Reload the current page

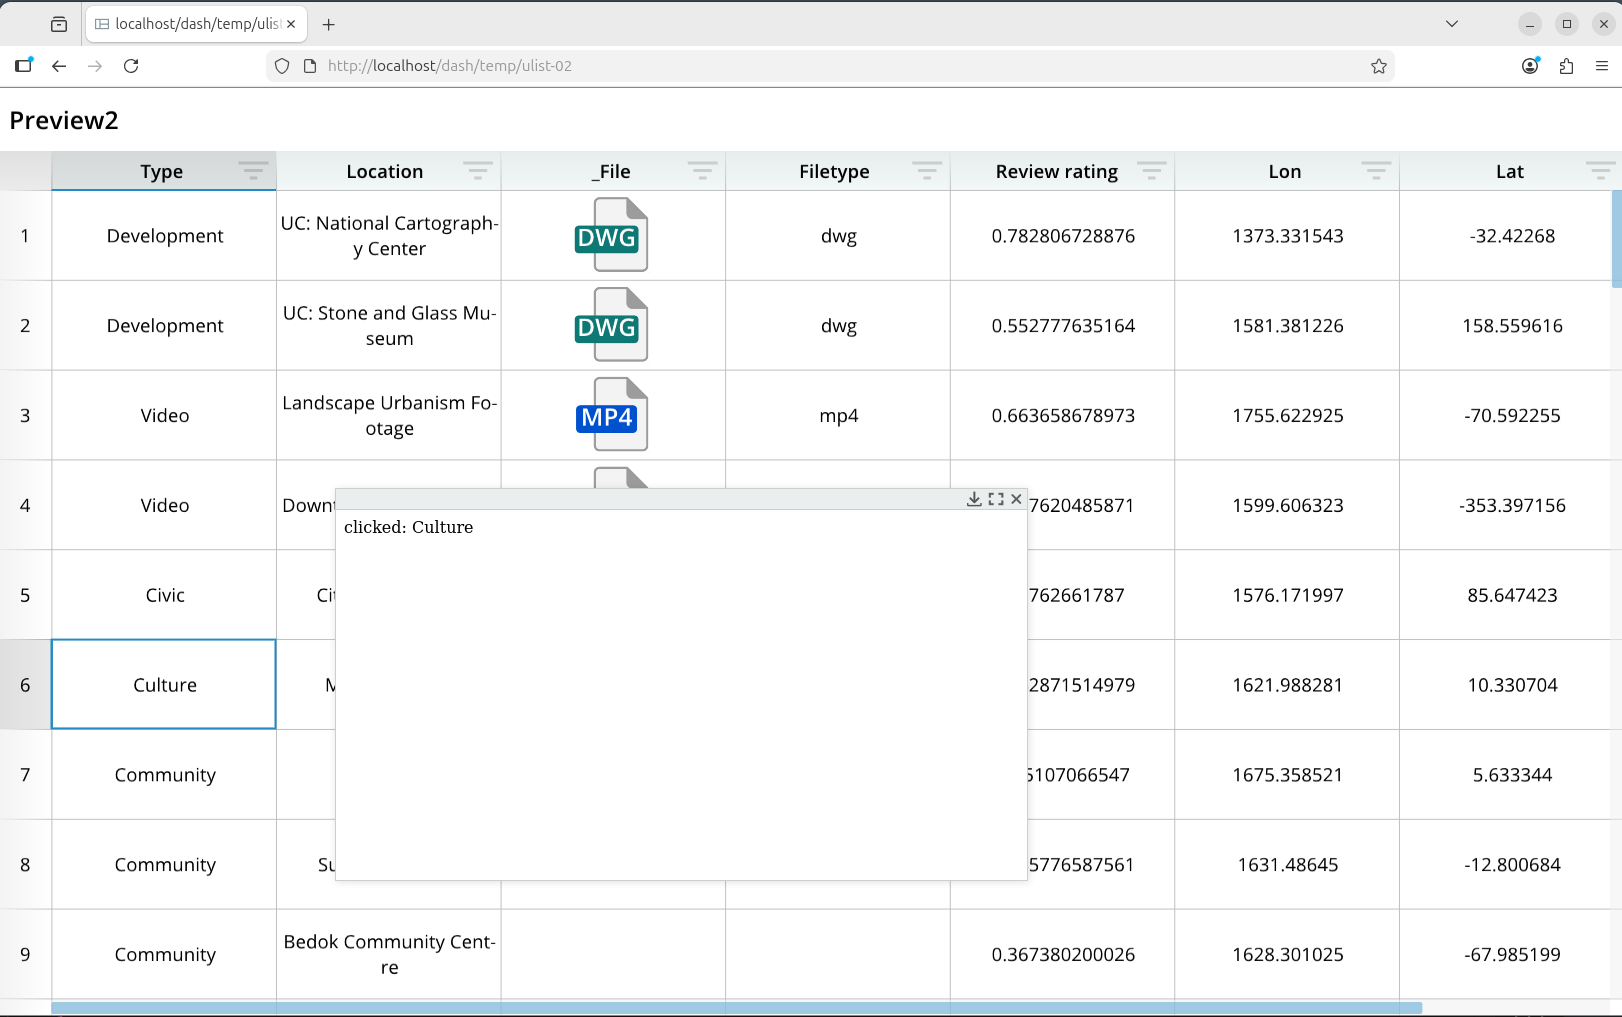pyautogui.click(x=131, y=66)
